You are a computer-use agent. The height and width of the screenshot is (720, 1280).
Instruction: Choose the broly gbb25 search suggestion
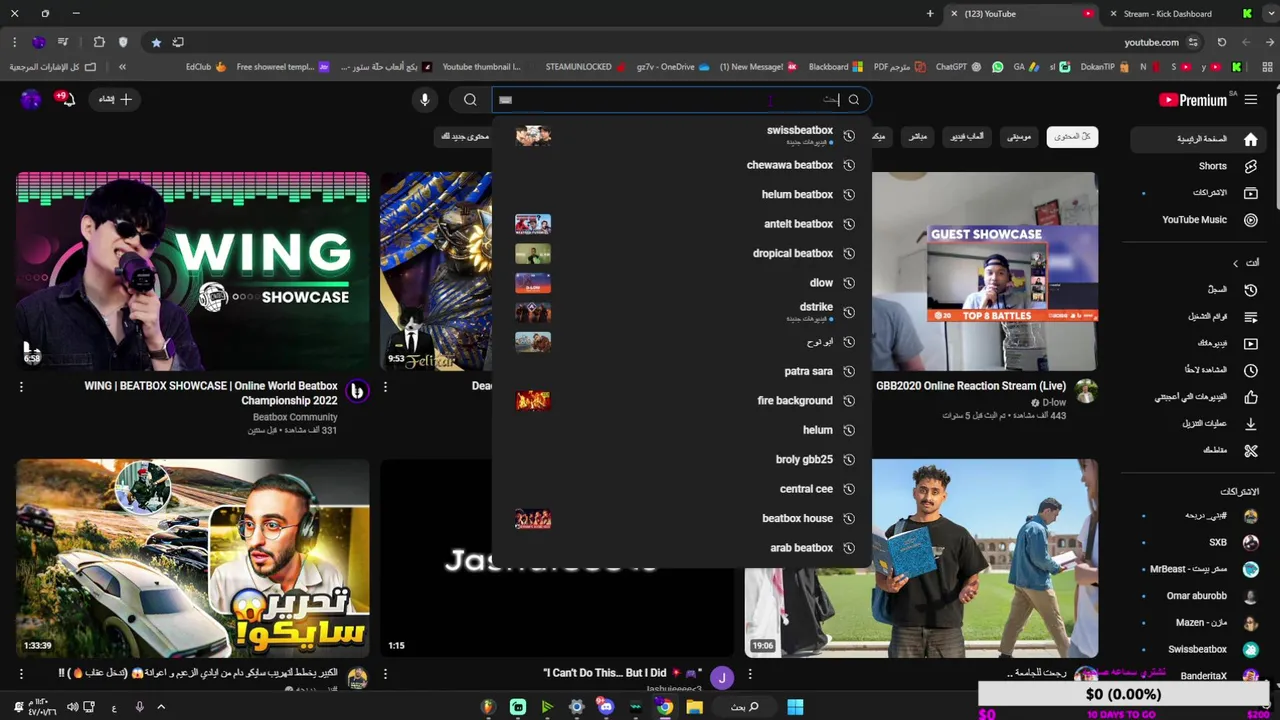click(x=682, y=460)
